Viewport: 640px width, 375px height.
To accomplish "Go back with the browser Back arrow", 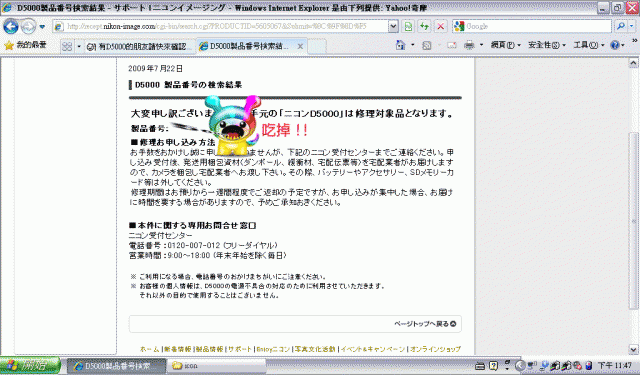I will (x=11, y=27).
